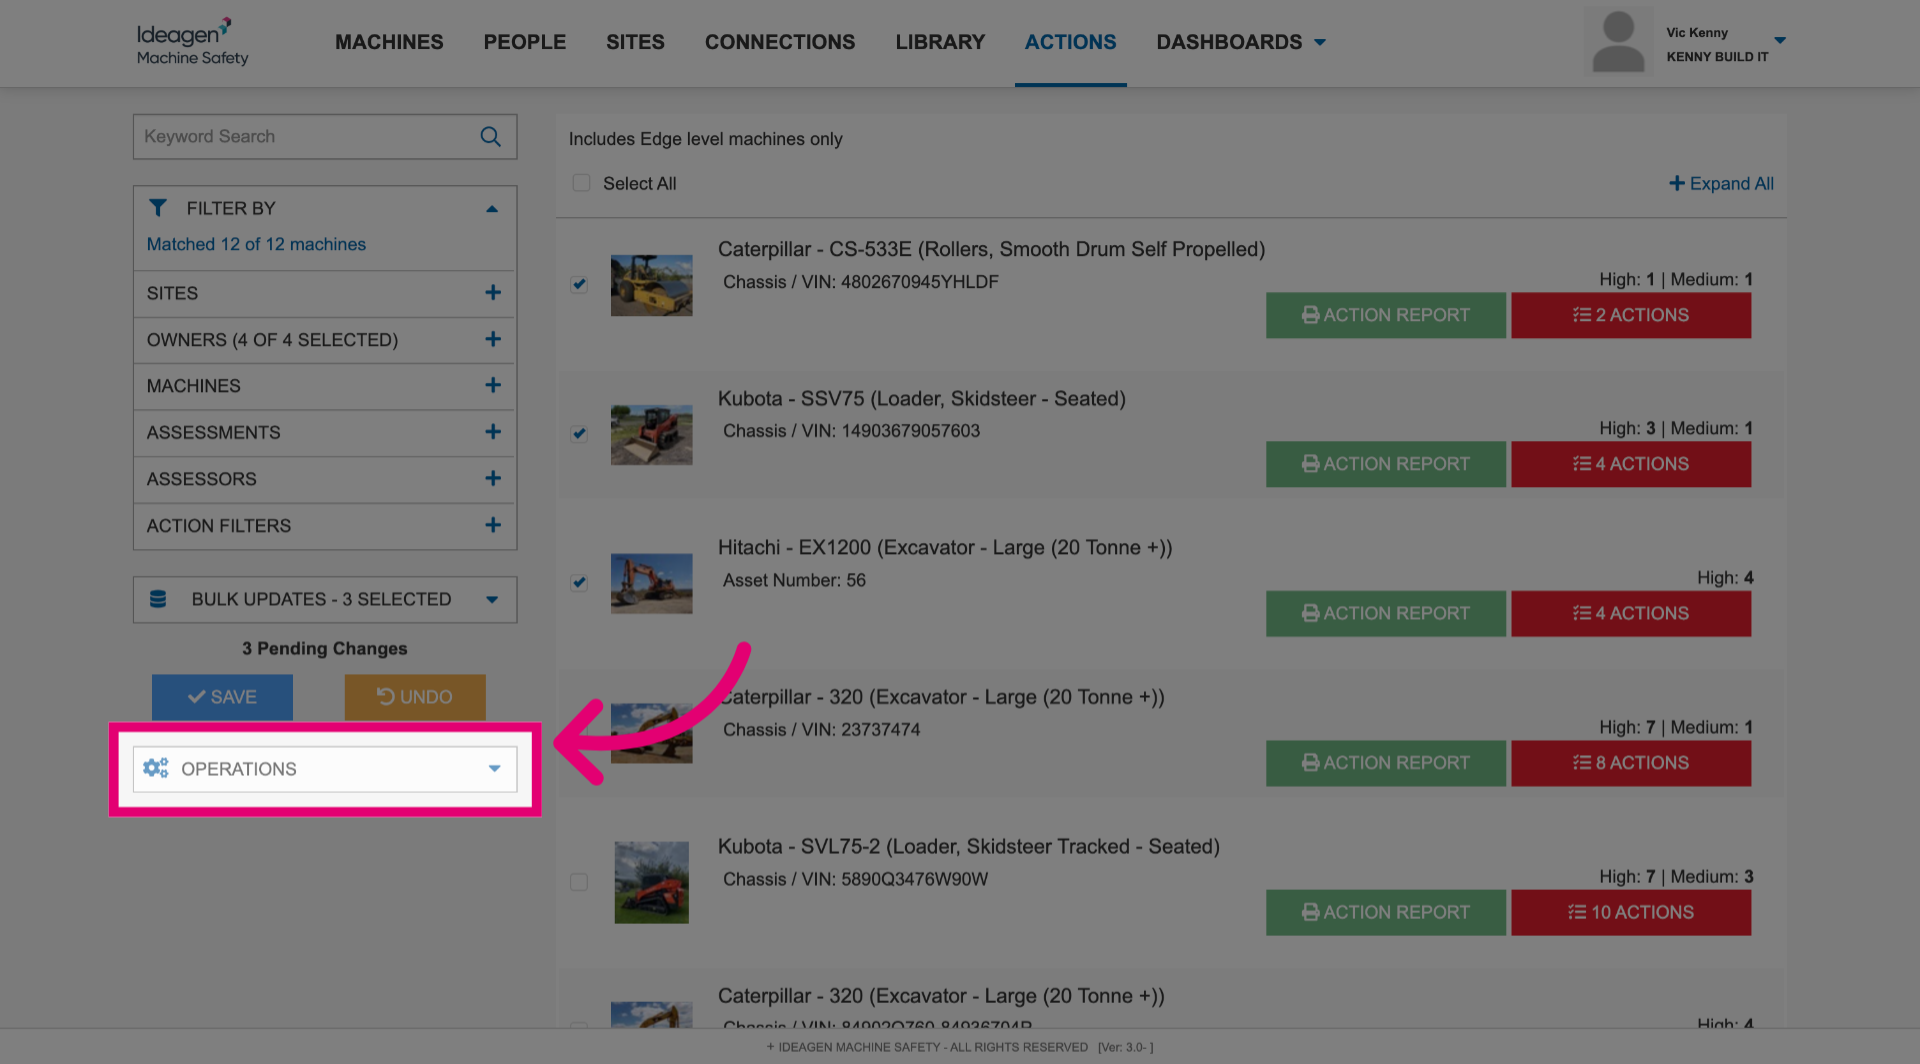Viewport: 1920px width, 1064px height.
Task: Go to the MACHINES tab
Action: (x=389, y=42)
